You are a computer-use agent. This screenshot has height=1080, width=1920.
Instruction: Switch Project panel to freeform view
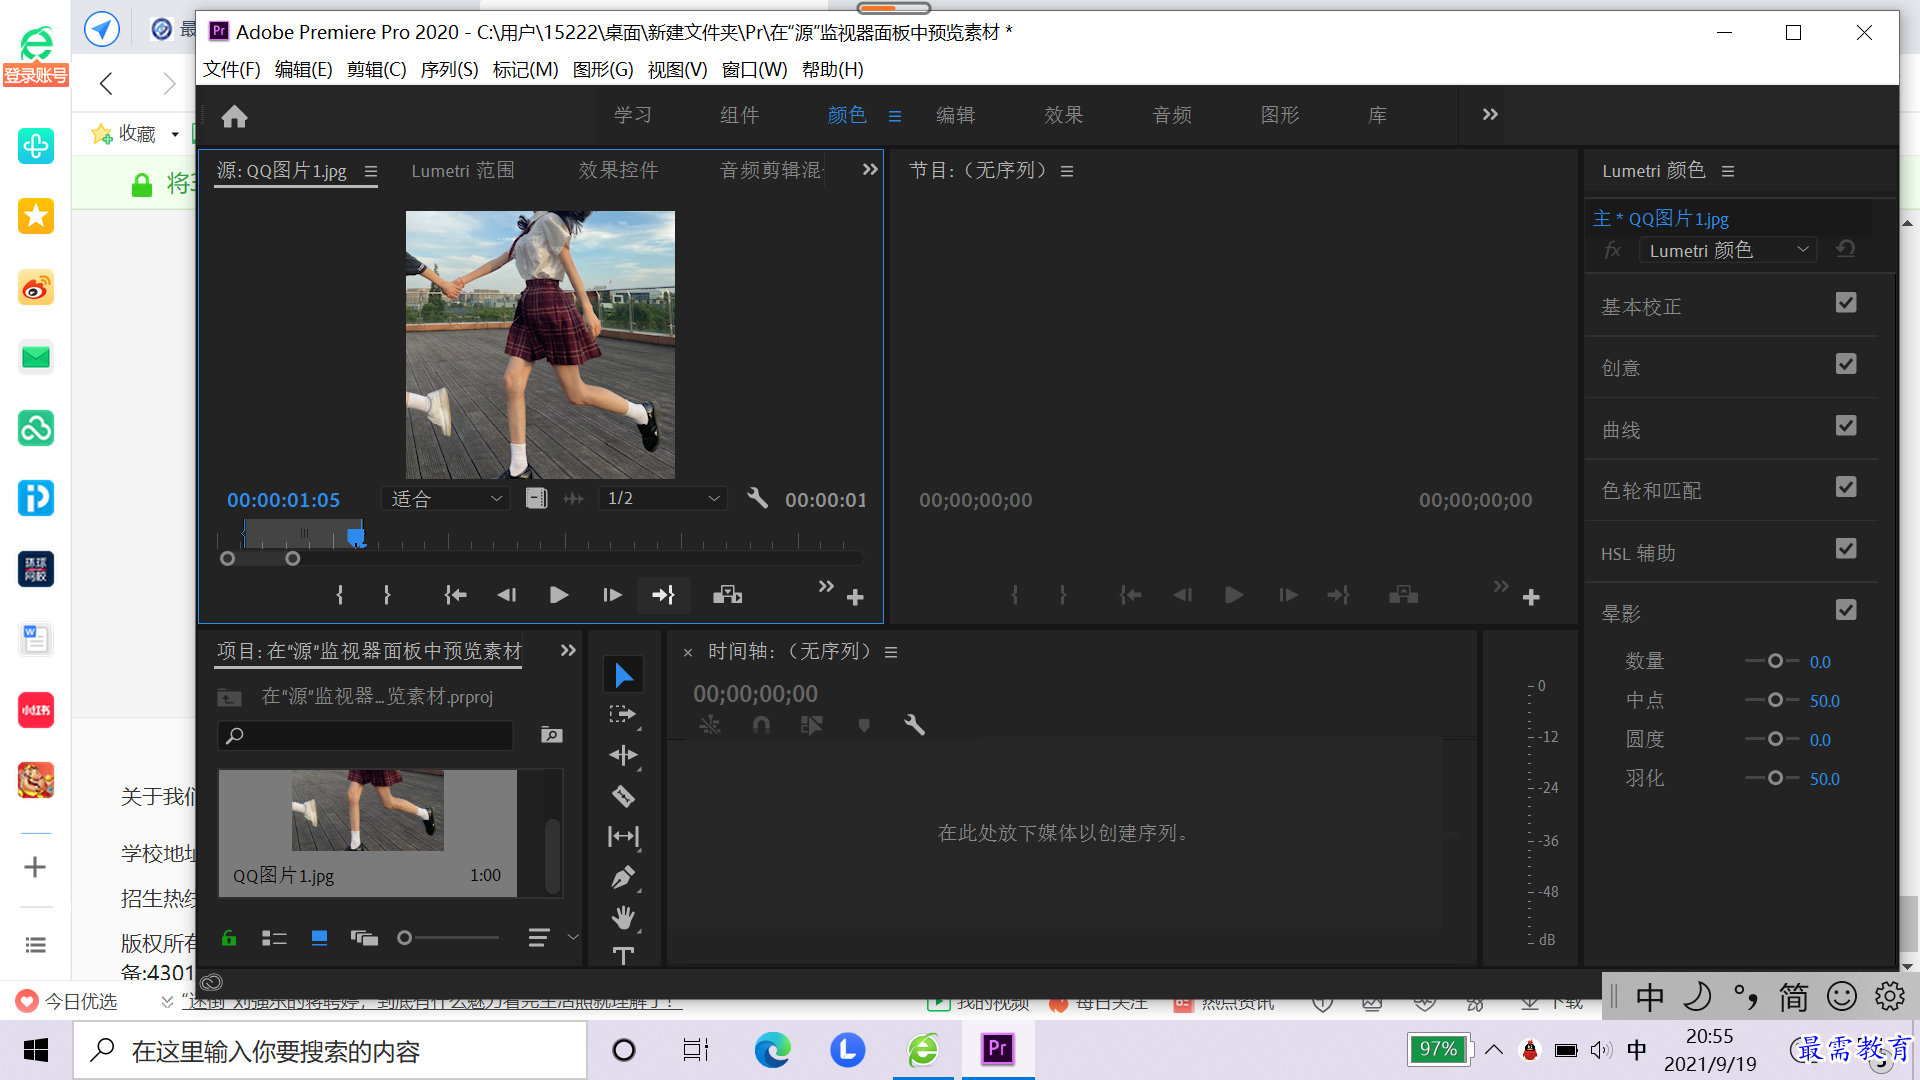[364, 938]
